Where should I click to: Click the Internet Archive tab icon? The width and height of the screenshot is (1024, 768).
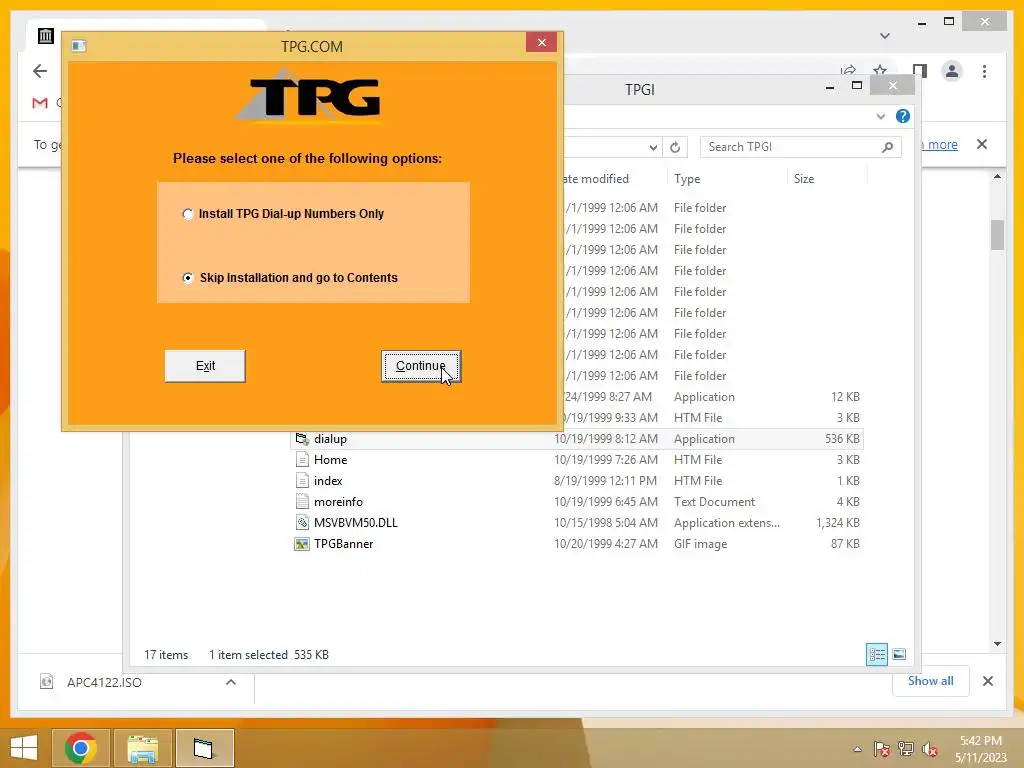point(45,36)
